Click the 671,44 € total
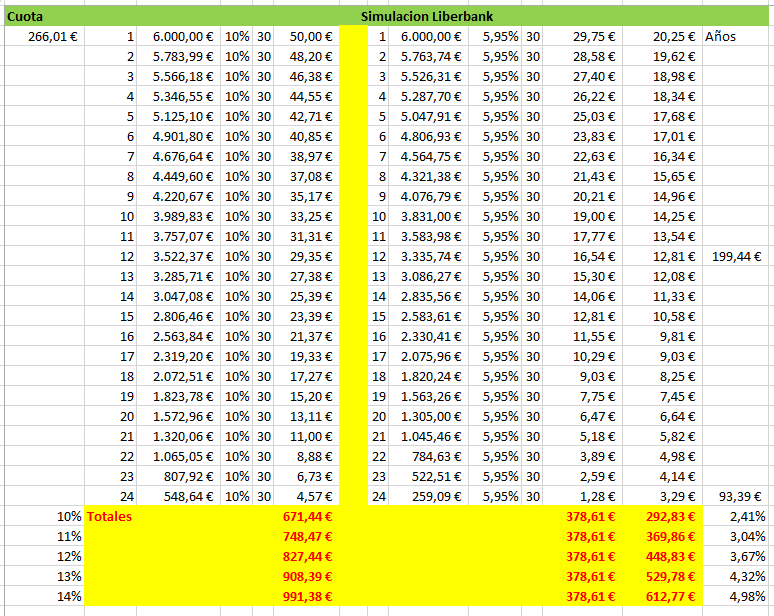Image resolution: width=774 pixels, height=616 pixels. (x=307, y=516)
